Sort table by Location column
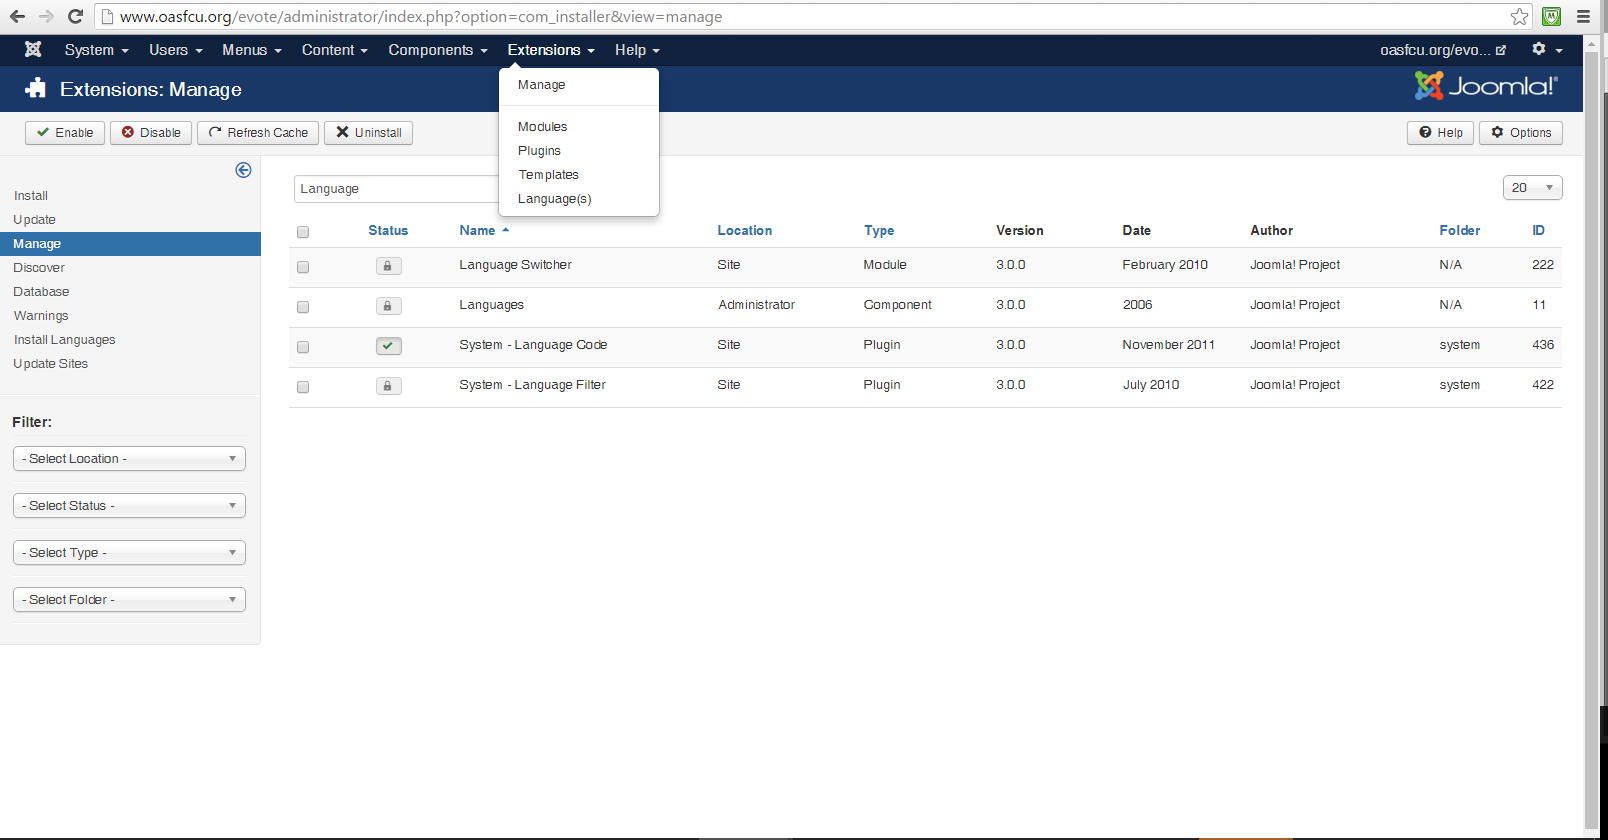Image resolution: width=1608 pixels, height=840 pixels. pyautogui.click(x=745, y=231)
